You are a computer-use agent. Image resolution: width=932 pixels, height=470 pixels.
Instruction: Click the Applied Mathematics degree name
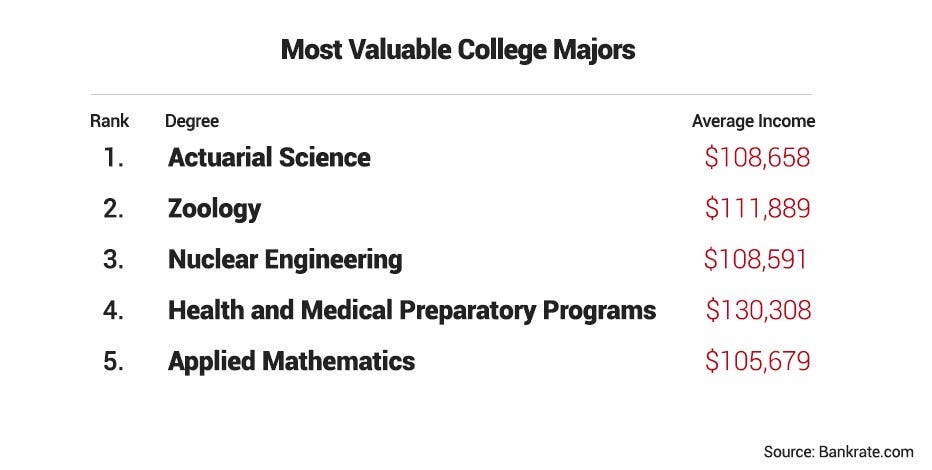tap(291, 362)
